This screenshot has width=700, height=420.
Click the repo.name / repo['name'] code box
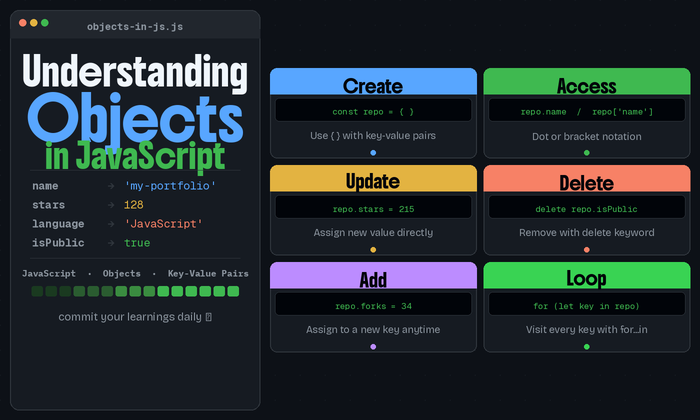587,110
